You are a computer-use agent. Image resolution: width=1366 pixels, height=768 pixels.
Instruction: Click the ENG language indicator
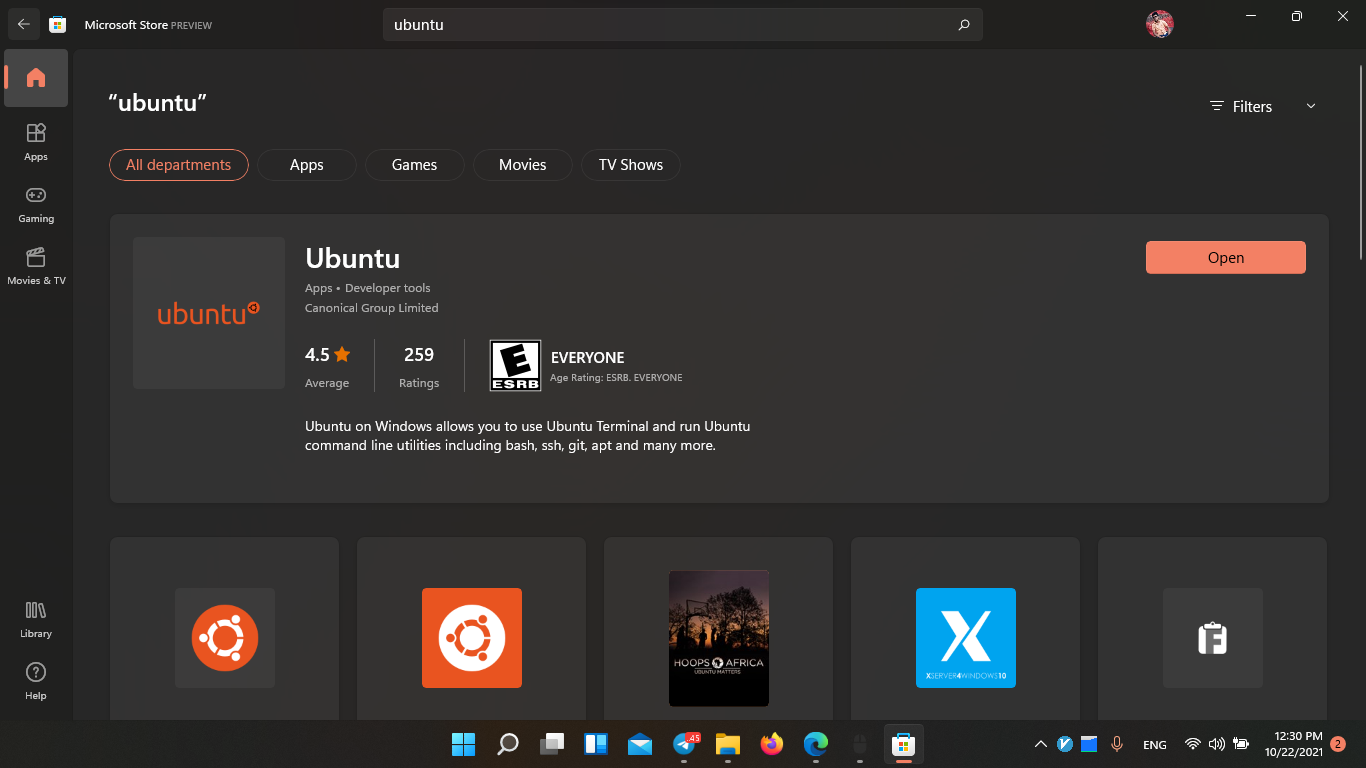click(x=1155, y=745)
